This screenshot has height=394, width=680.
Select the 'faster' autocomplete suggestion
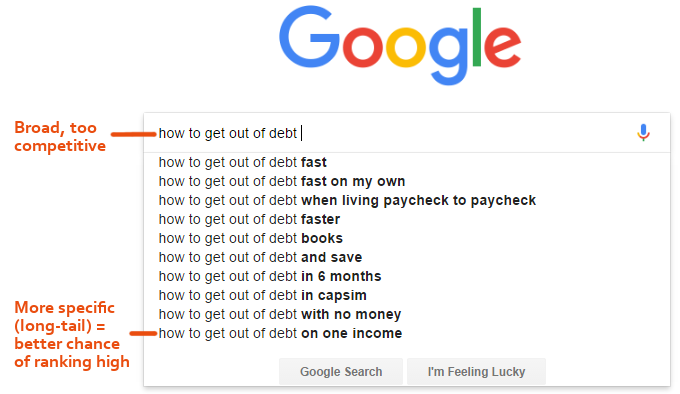click(249, 219)
